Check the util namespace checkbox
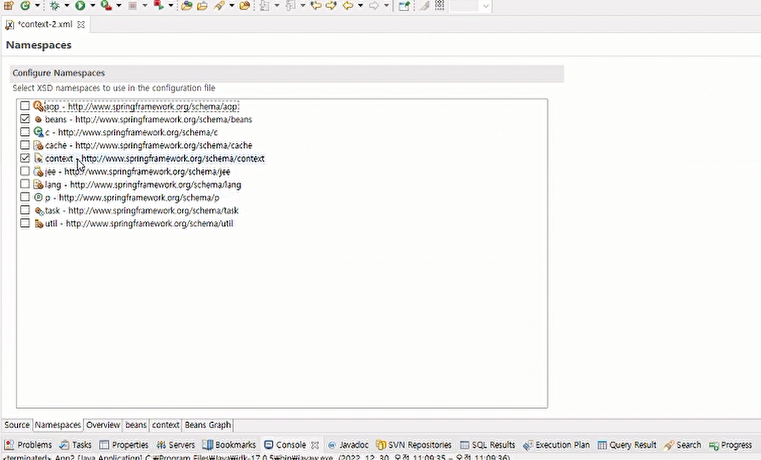This screenshot has width=761, height=460. [x=25, y=223]
